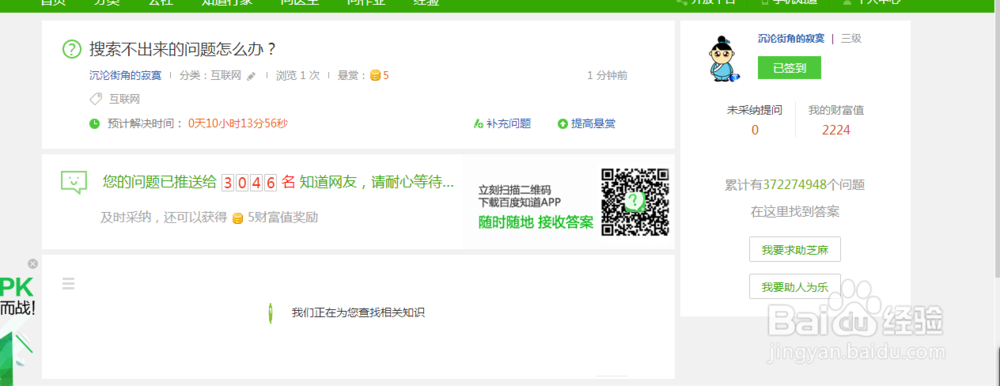Click the green clock icon before 预计解决时间
Image resolution: width=1000 pixels, height=386 pixels.
click(94, 123)
